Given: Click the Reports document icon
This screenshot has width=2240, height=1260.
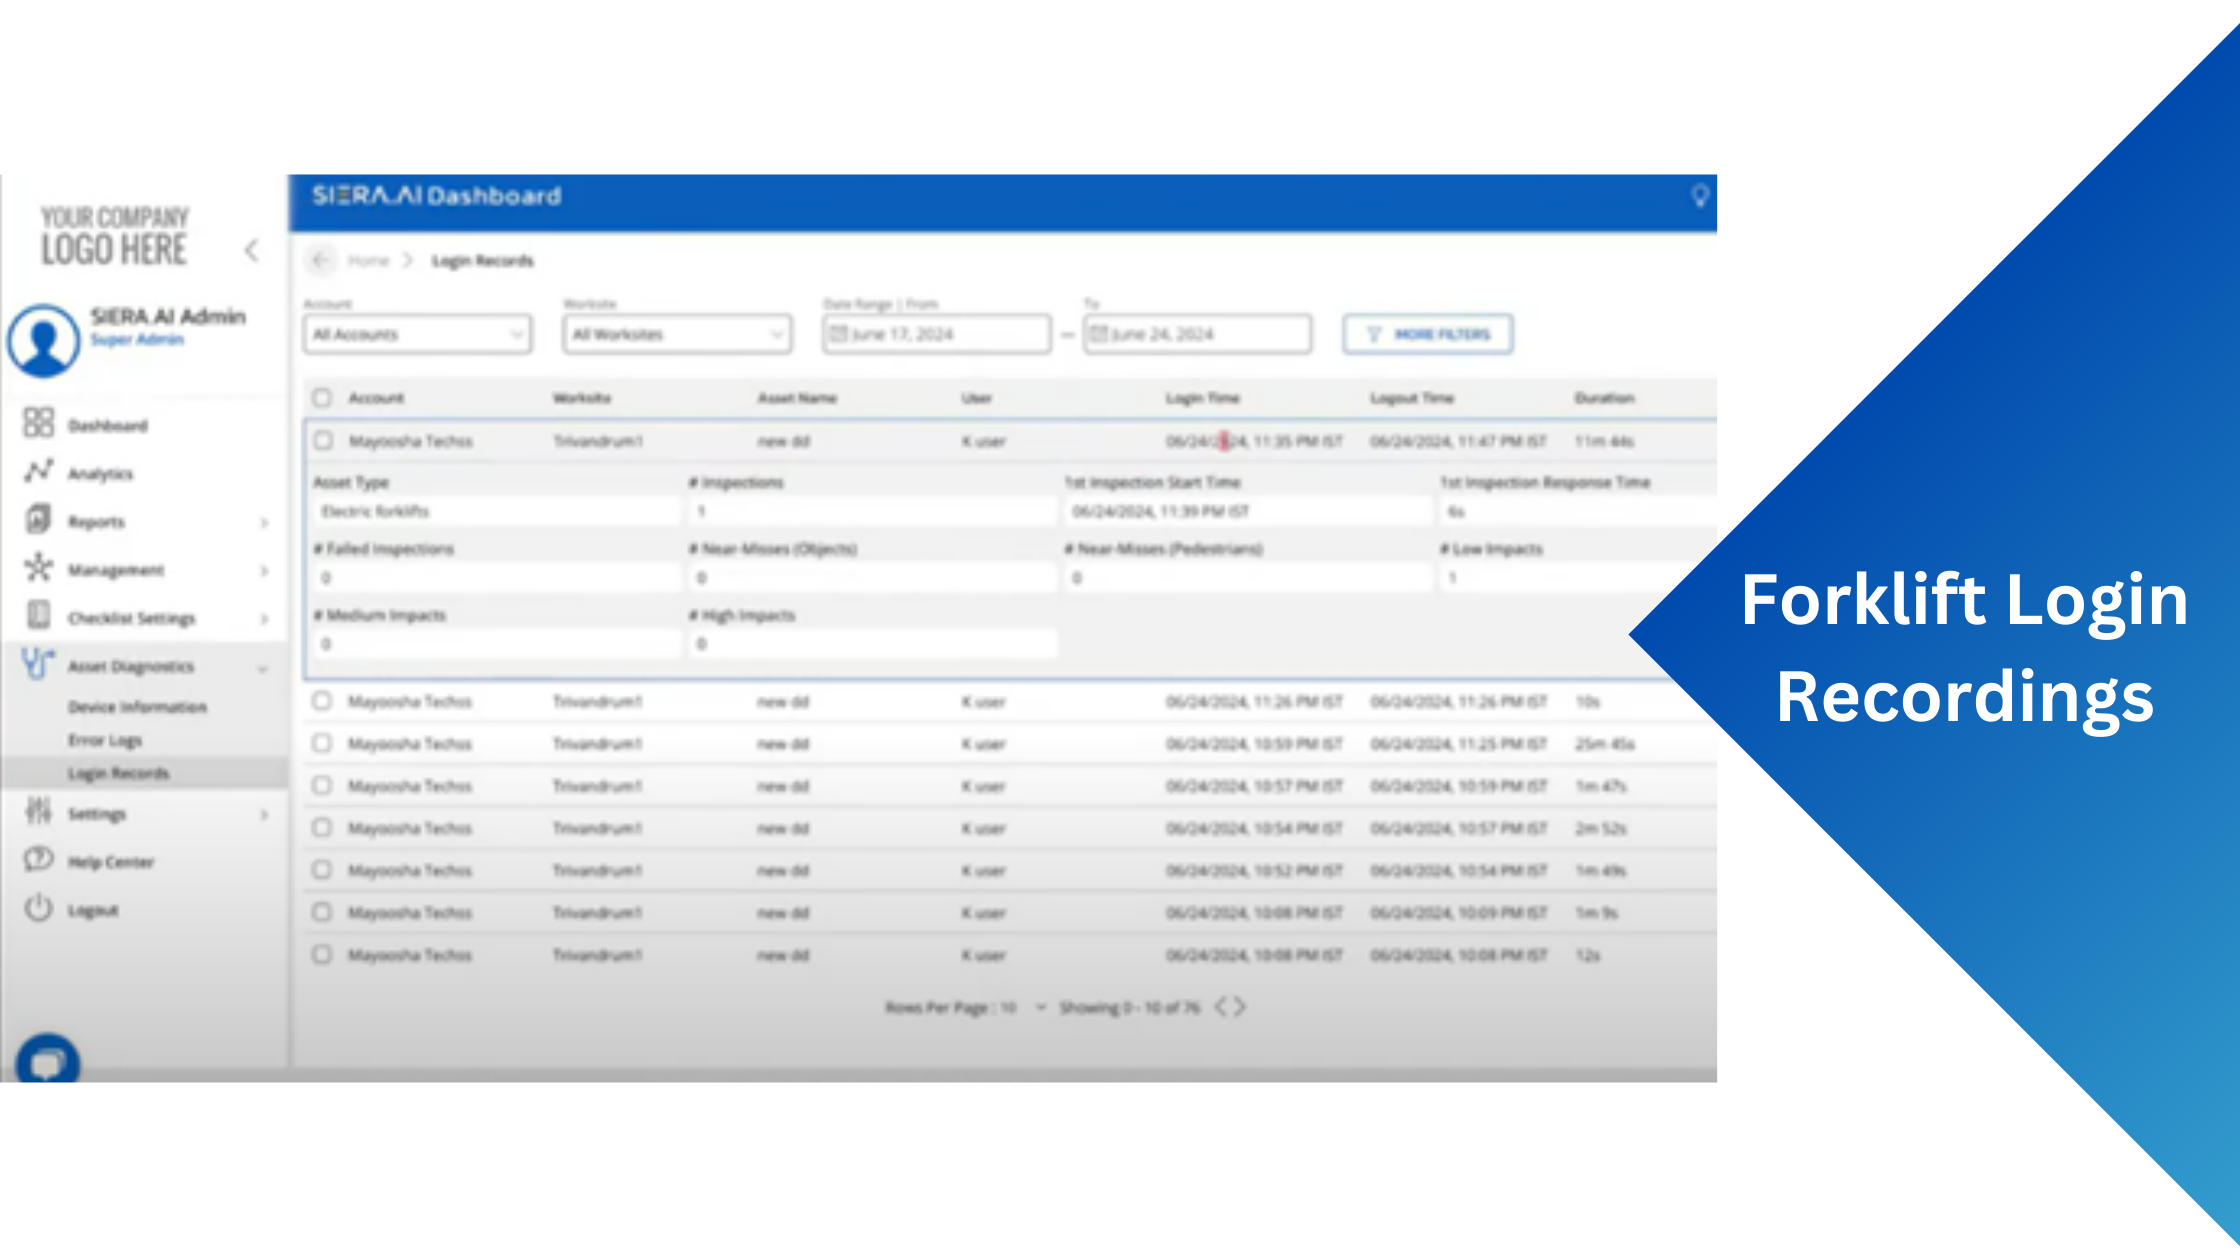Looking at the screenshot, I should coord(38,520).
